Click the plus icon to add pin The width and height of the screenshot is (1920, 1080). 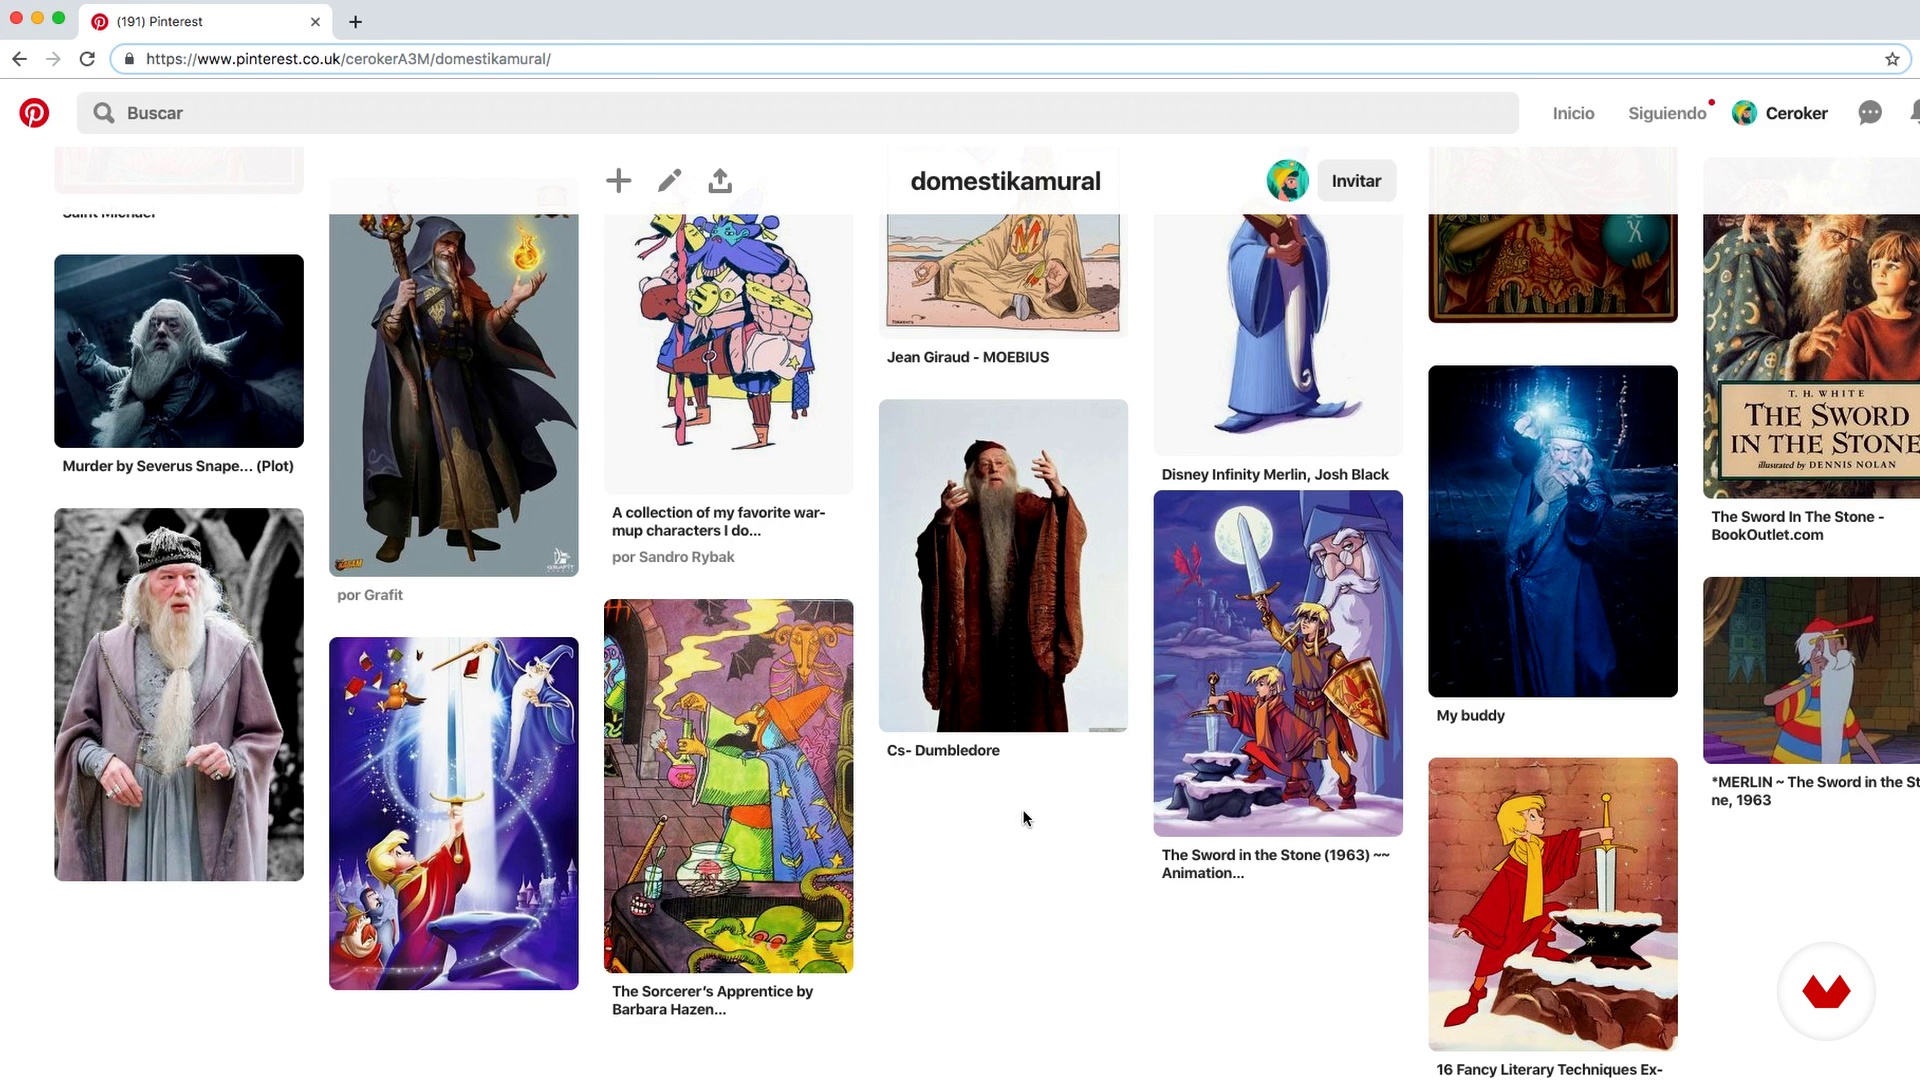618,181
